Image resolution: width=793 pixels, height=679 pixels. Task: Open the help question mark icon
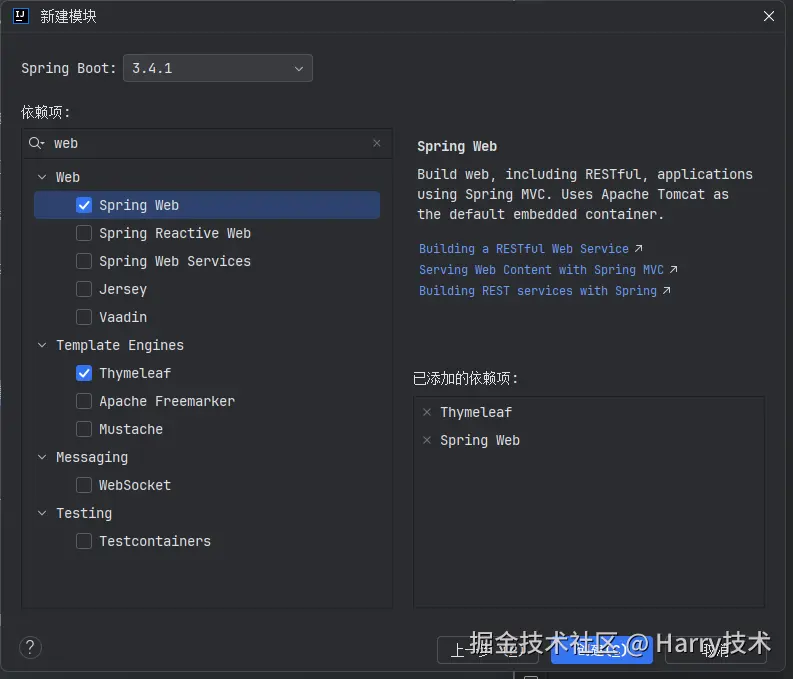(x=30, y=647)
